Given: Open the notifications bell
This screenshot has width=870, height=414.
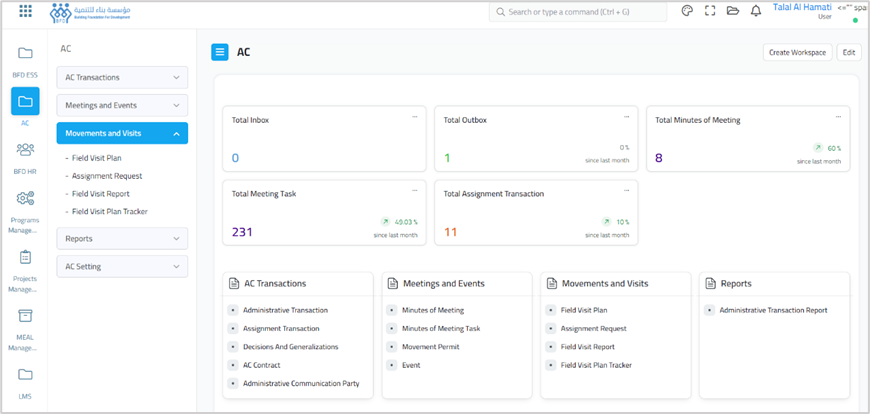Looking at the screenshot, I should pos(756,11).
